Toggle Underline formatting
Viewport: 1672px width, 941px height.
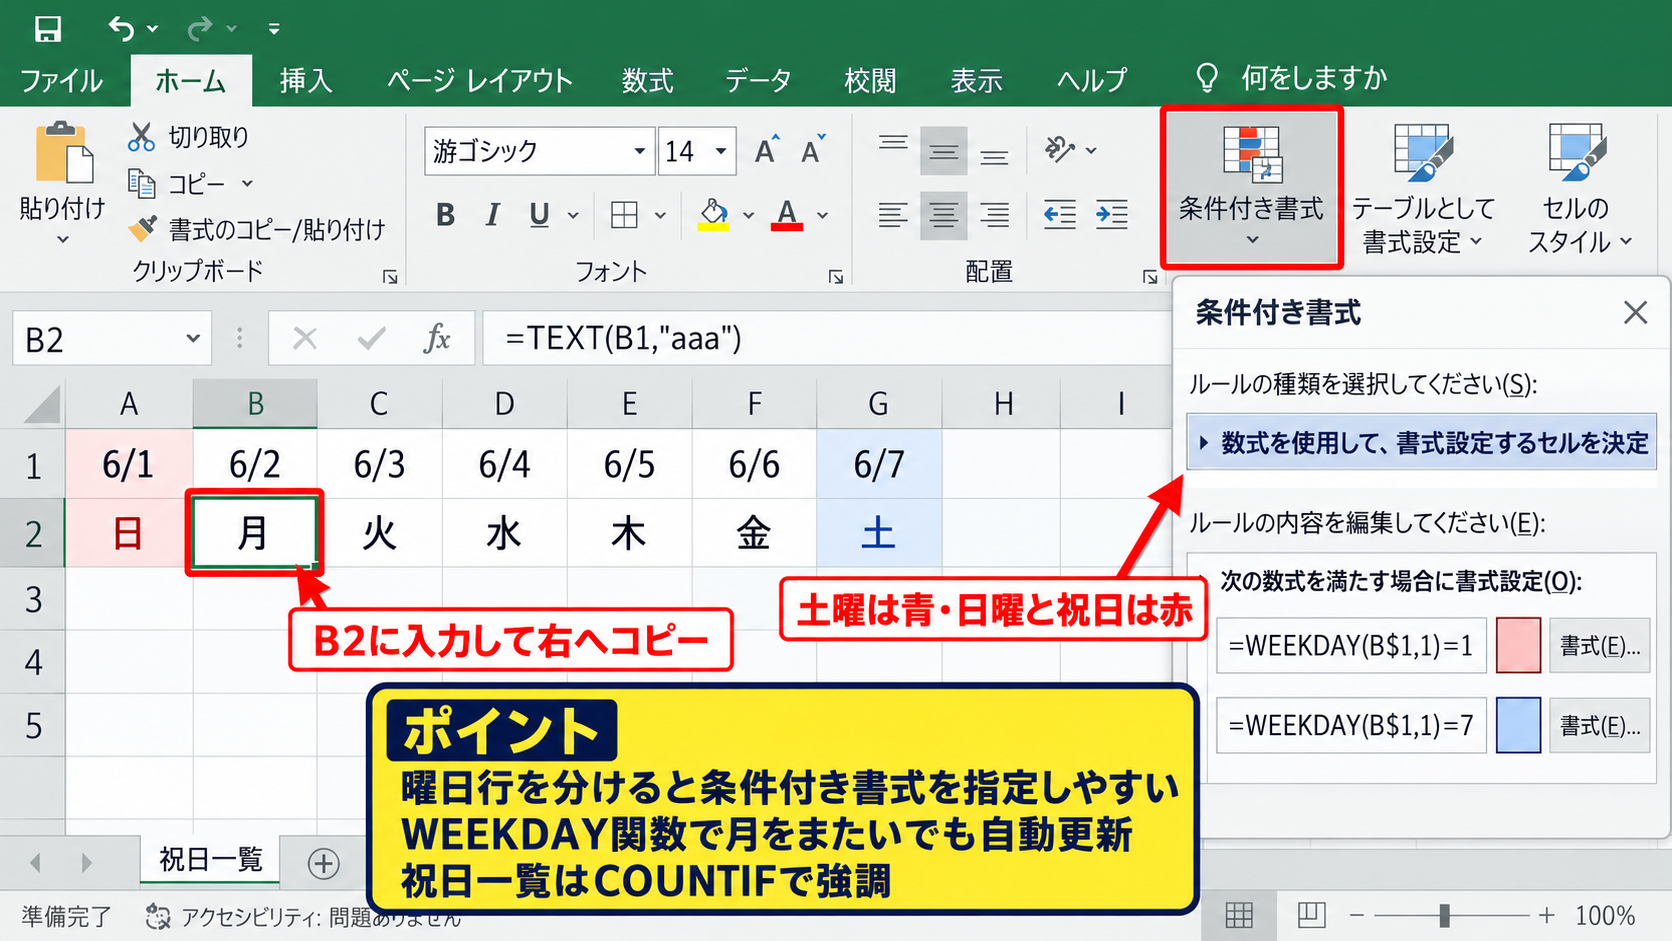pos(539,215)
